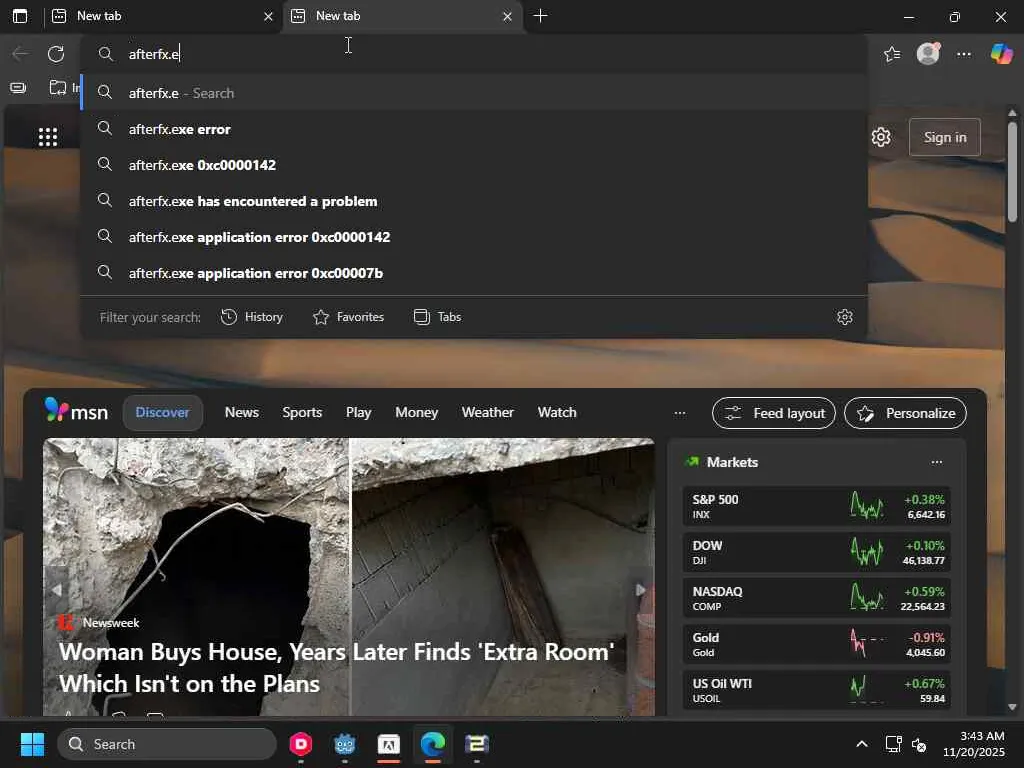Click the Sign in button

pos(944,137)
